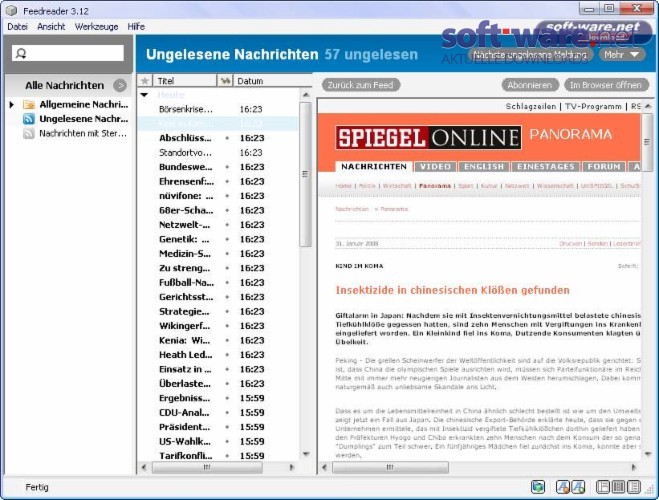Click the grey Nachrichten mit Sternen feed icon
659x500 pixels.
(x=29, y=134)
